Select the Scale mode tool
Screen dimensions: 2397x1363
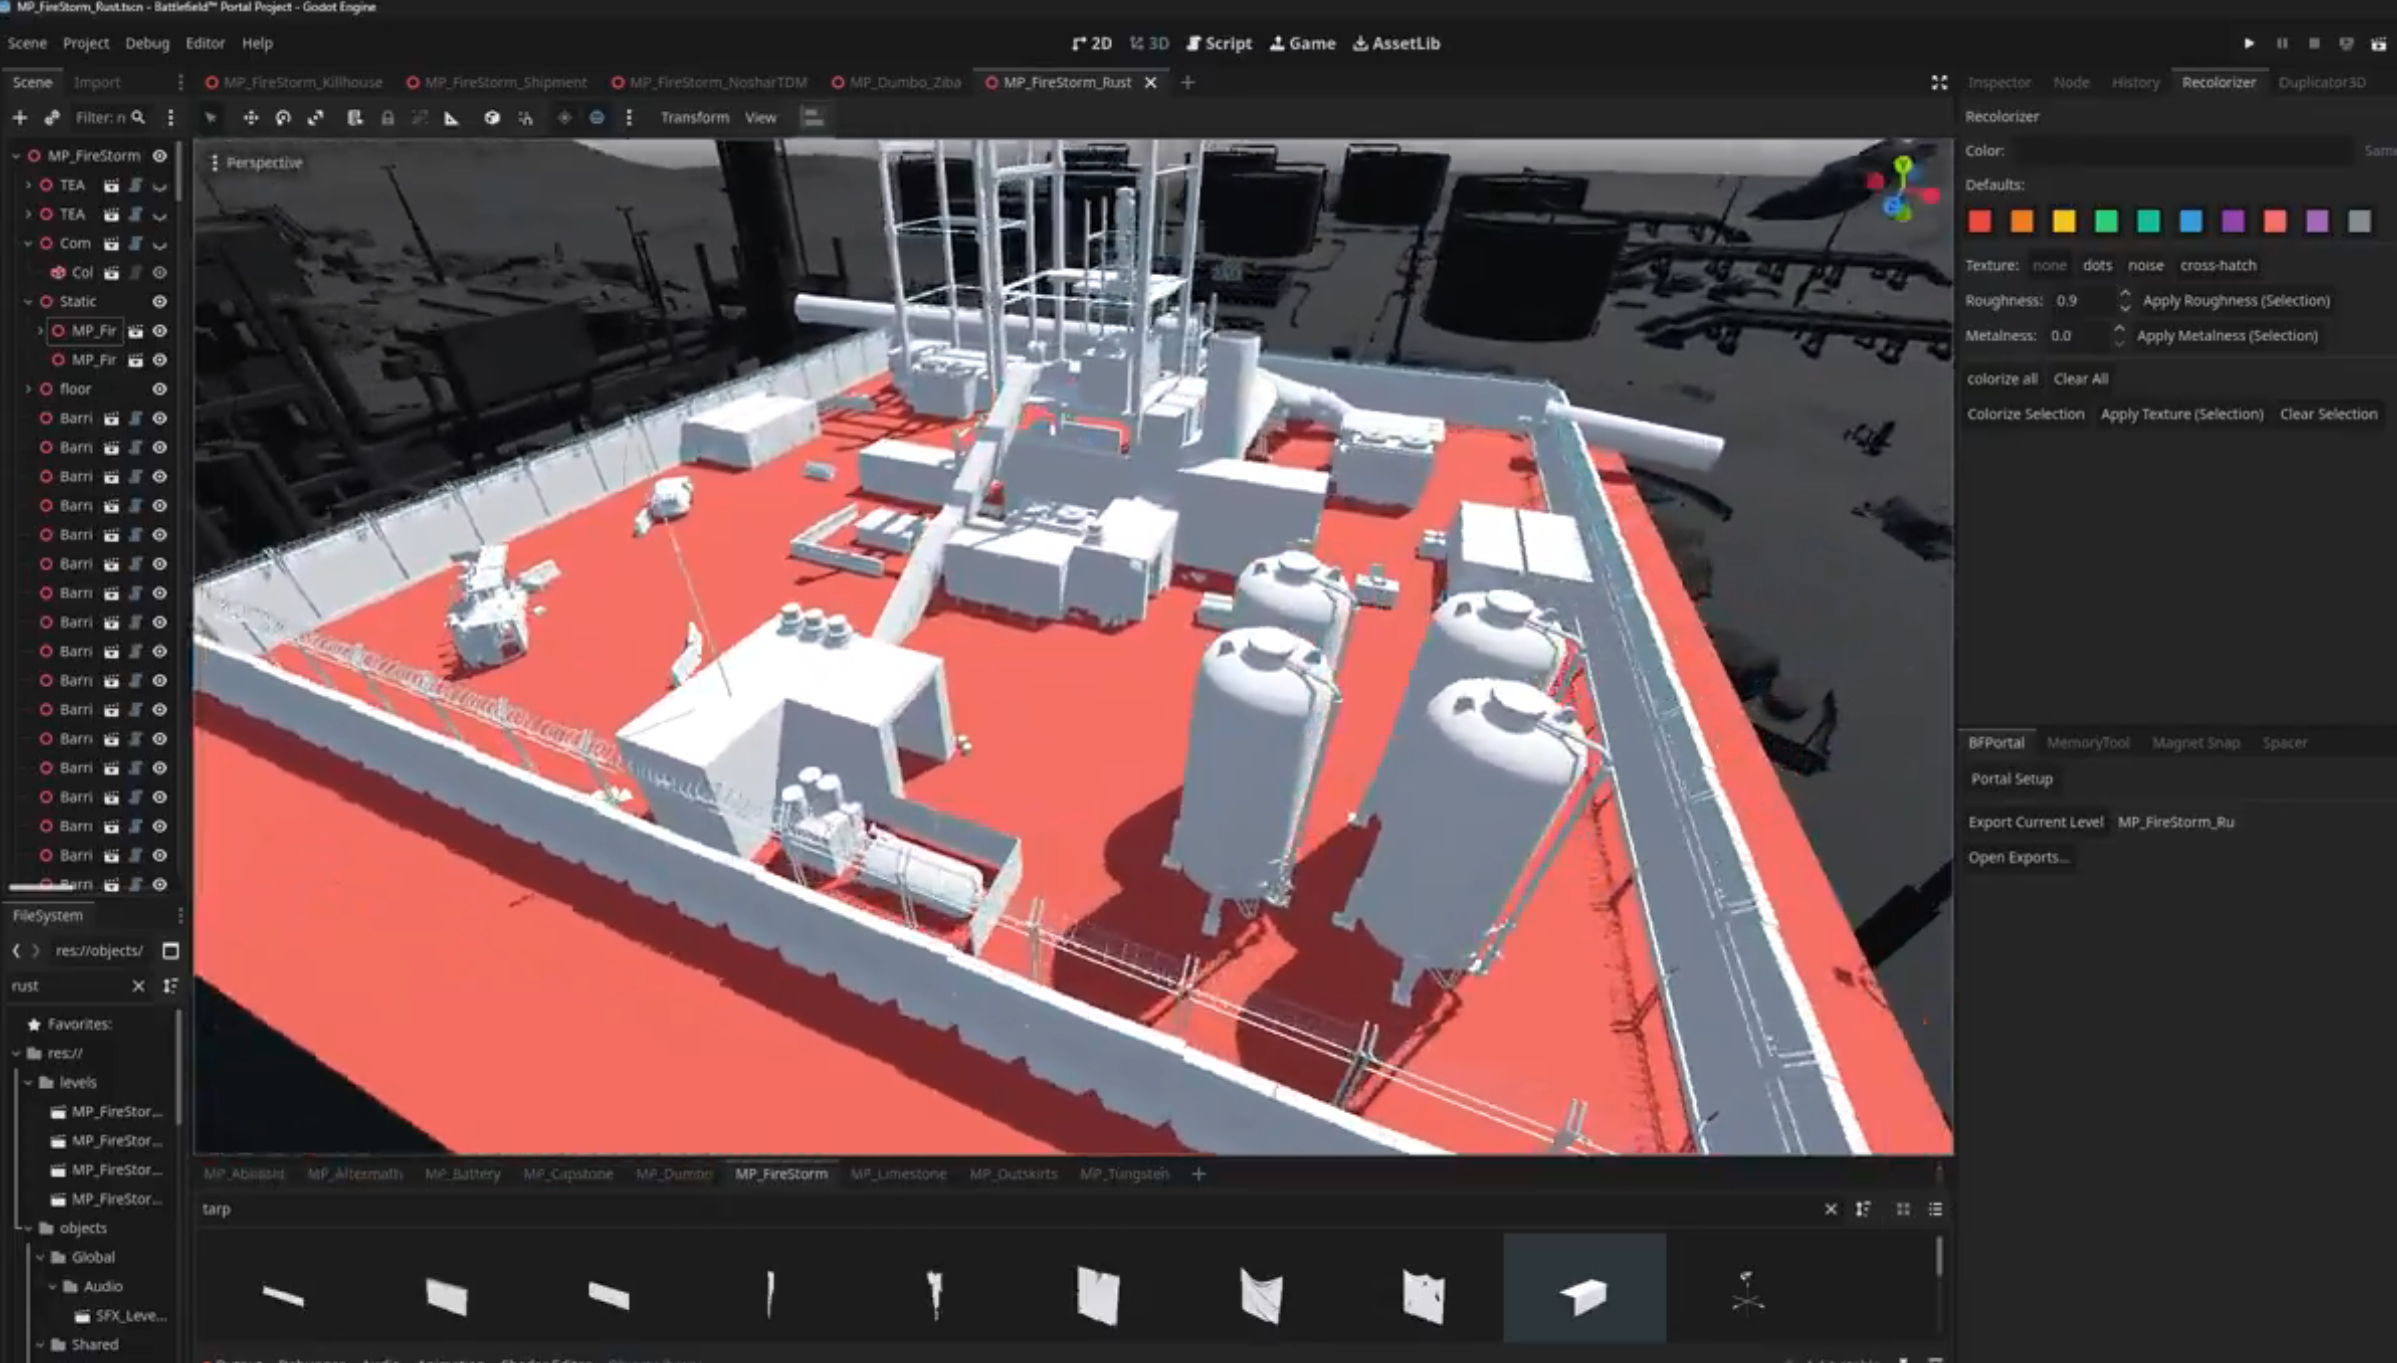(316, 118)
